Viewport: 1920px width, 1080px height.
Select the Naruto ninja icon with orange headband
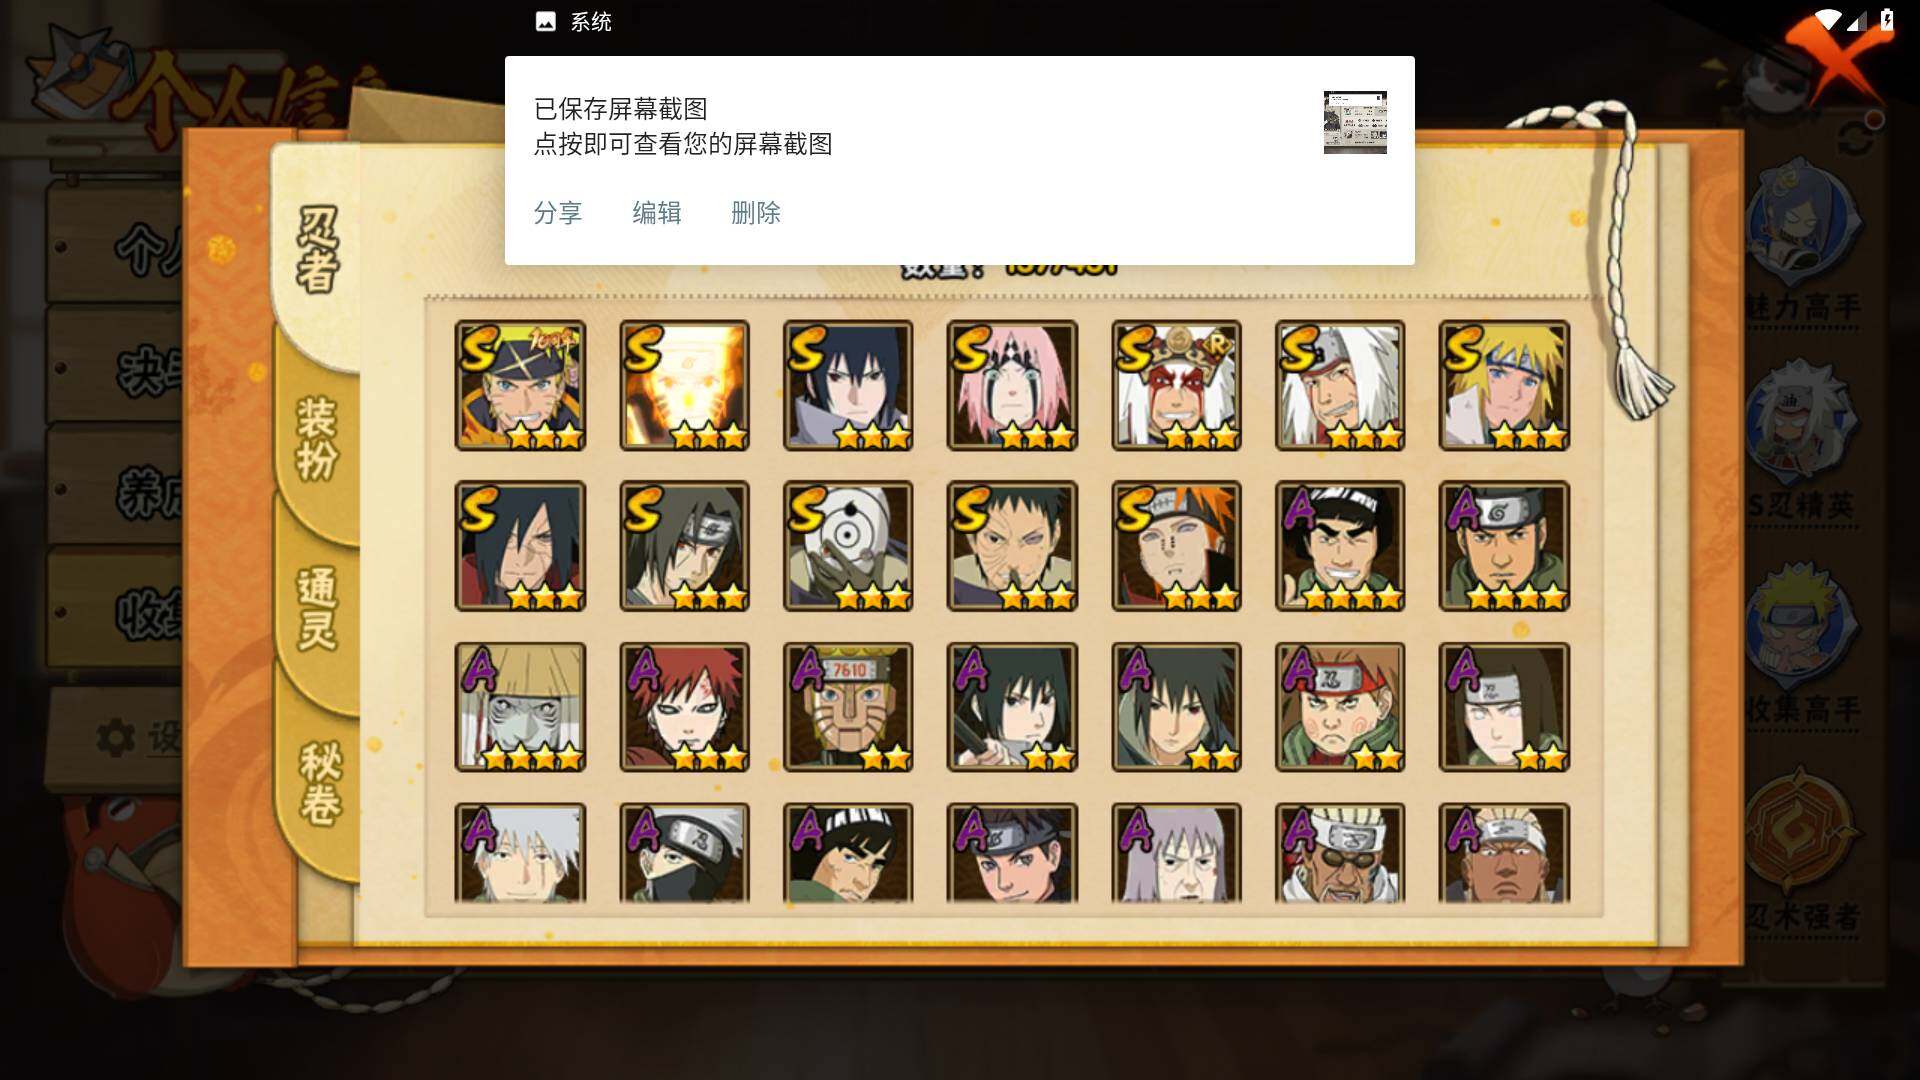[x=520, y=385]
